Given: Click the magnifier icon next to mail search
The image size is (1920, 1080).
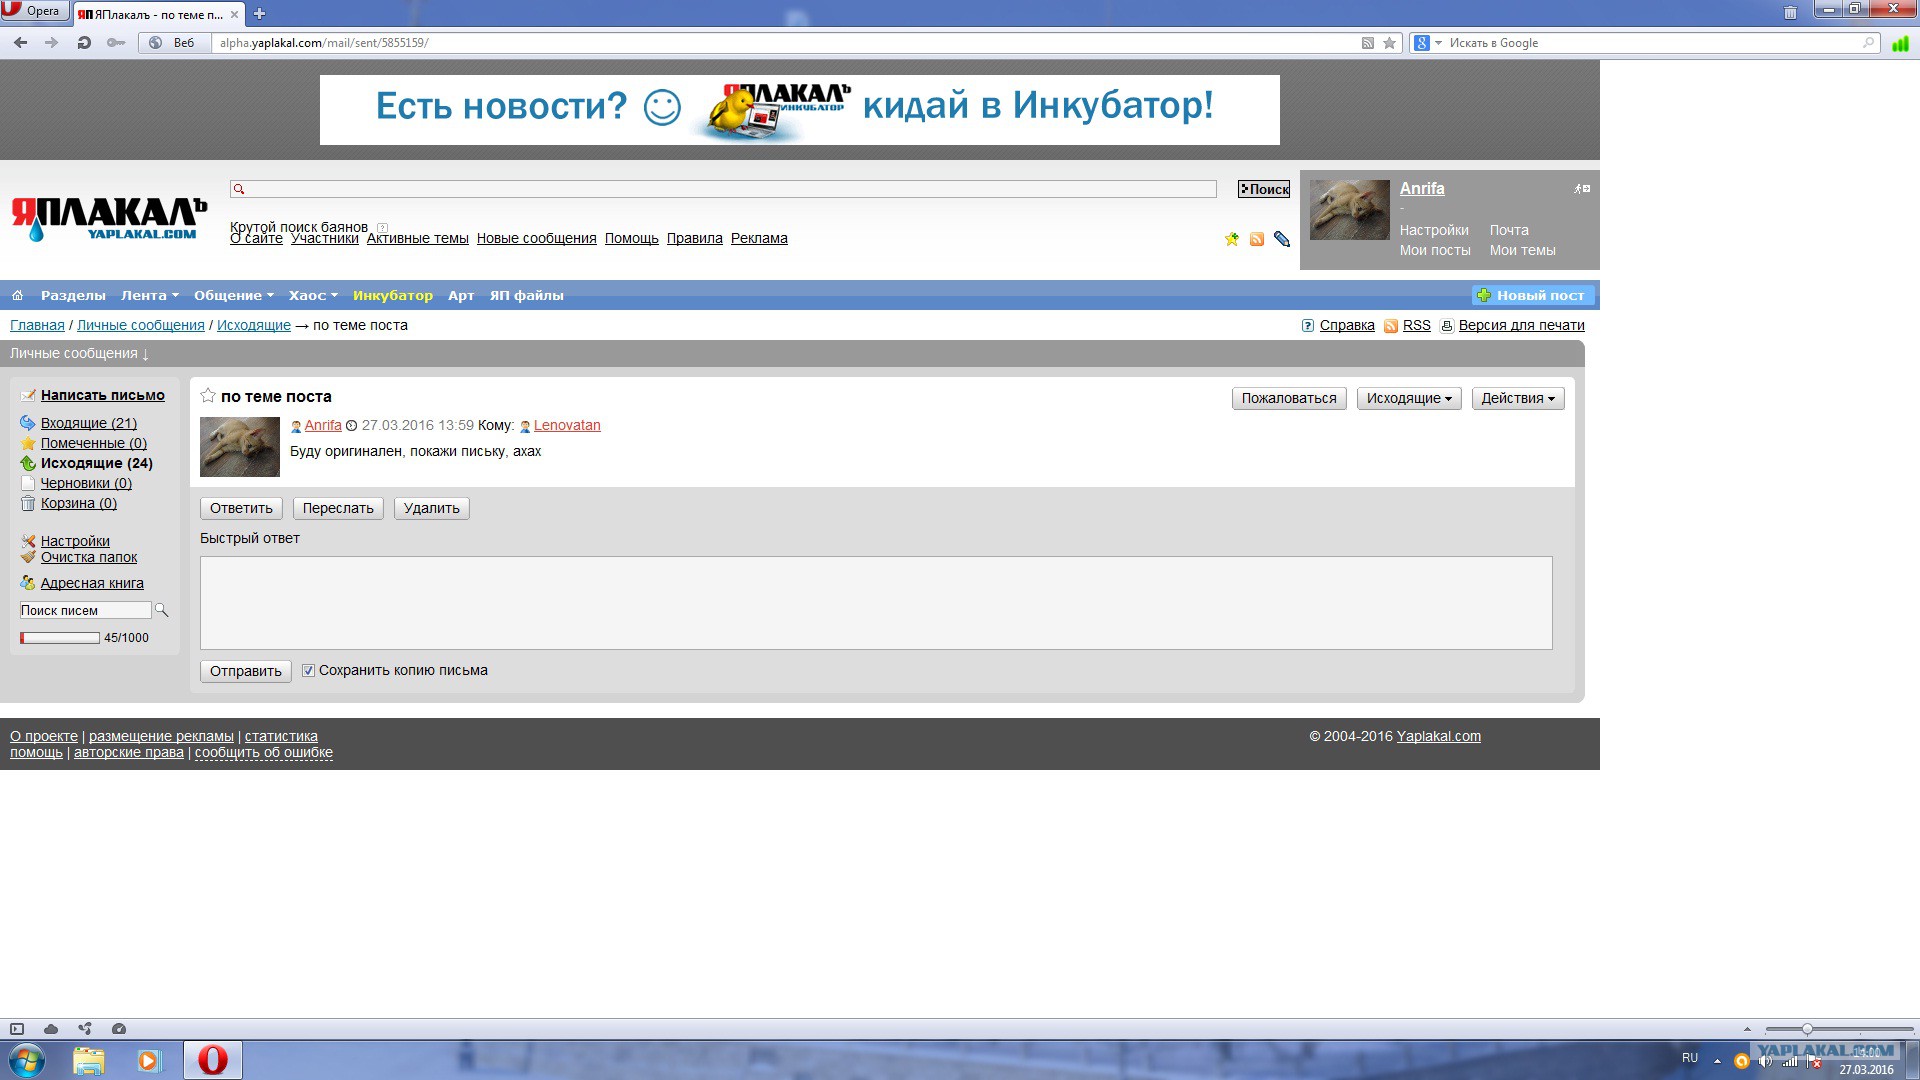Looking at the screenshot, I should pyautogui.click(x=161, y=610).
